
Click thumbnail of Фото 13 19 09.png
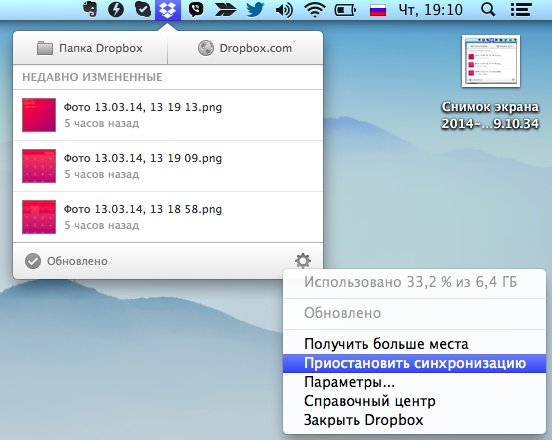coord(39,166)
